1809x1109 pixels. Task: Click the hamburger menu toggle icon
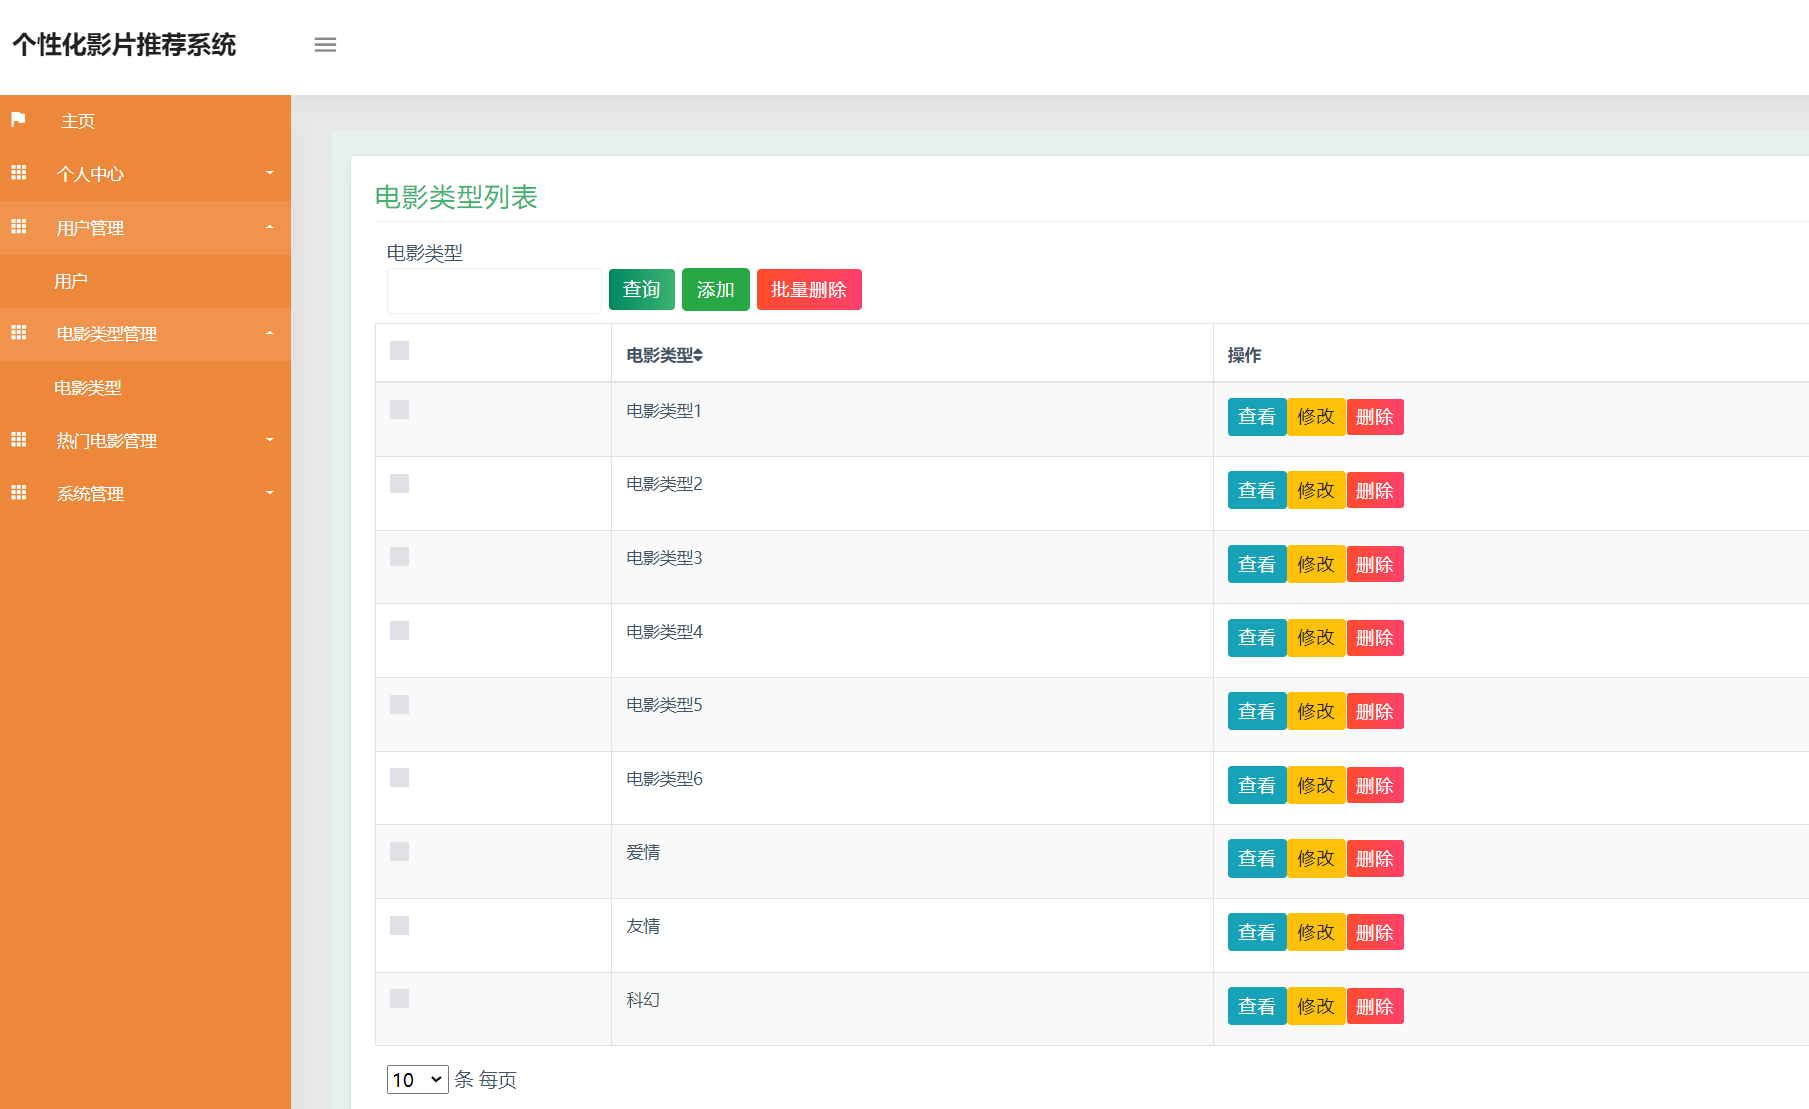click(x=325, y=45)
